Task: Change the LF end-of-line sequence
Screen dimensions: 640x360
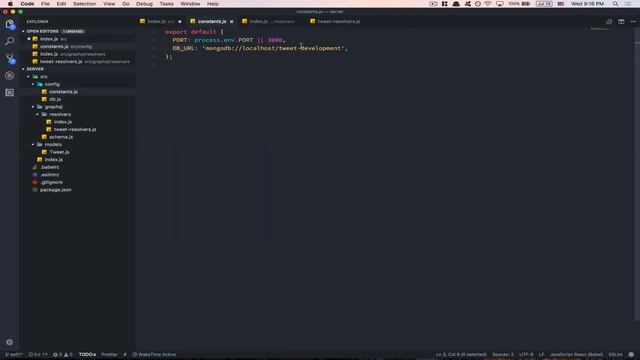Action: tap(541, 355)
